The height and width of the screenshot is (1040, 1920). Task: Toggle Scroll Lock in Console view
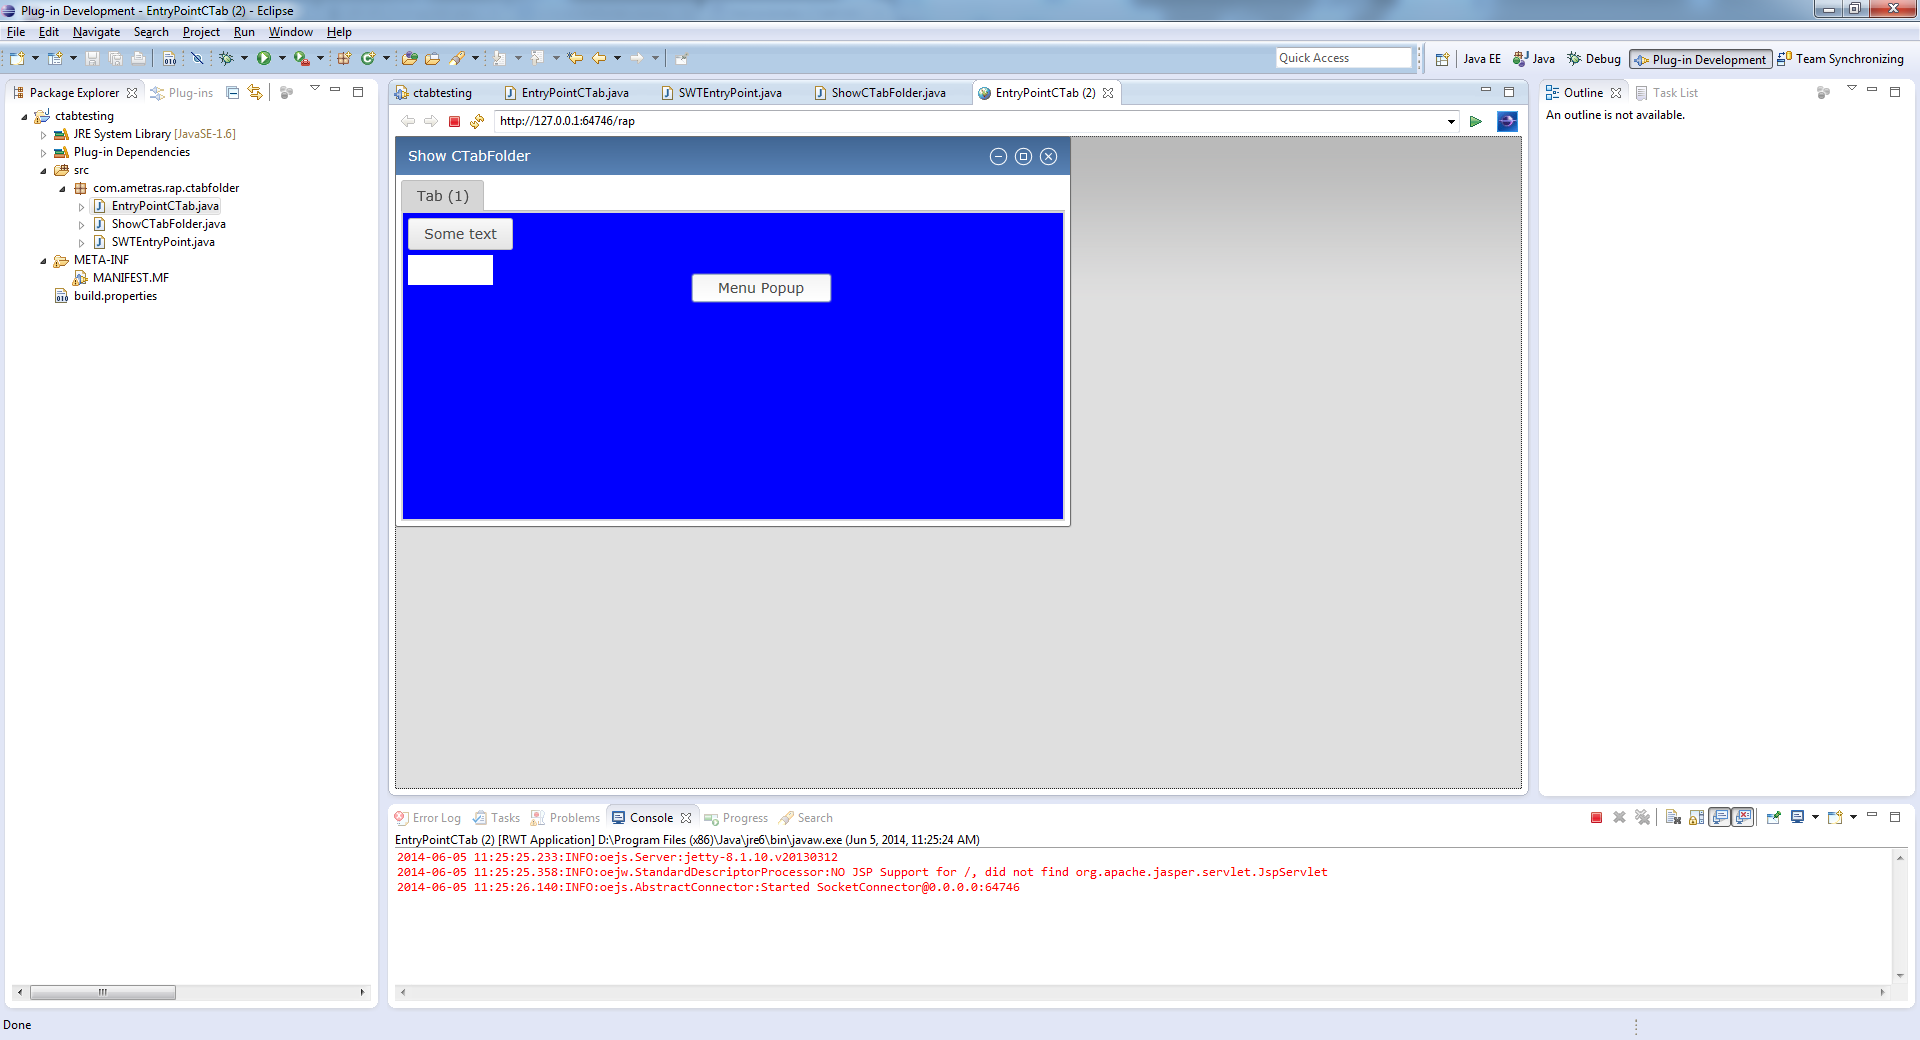[1696, 817]
